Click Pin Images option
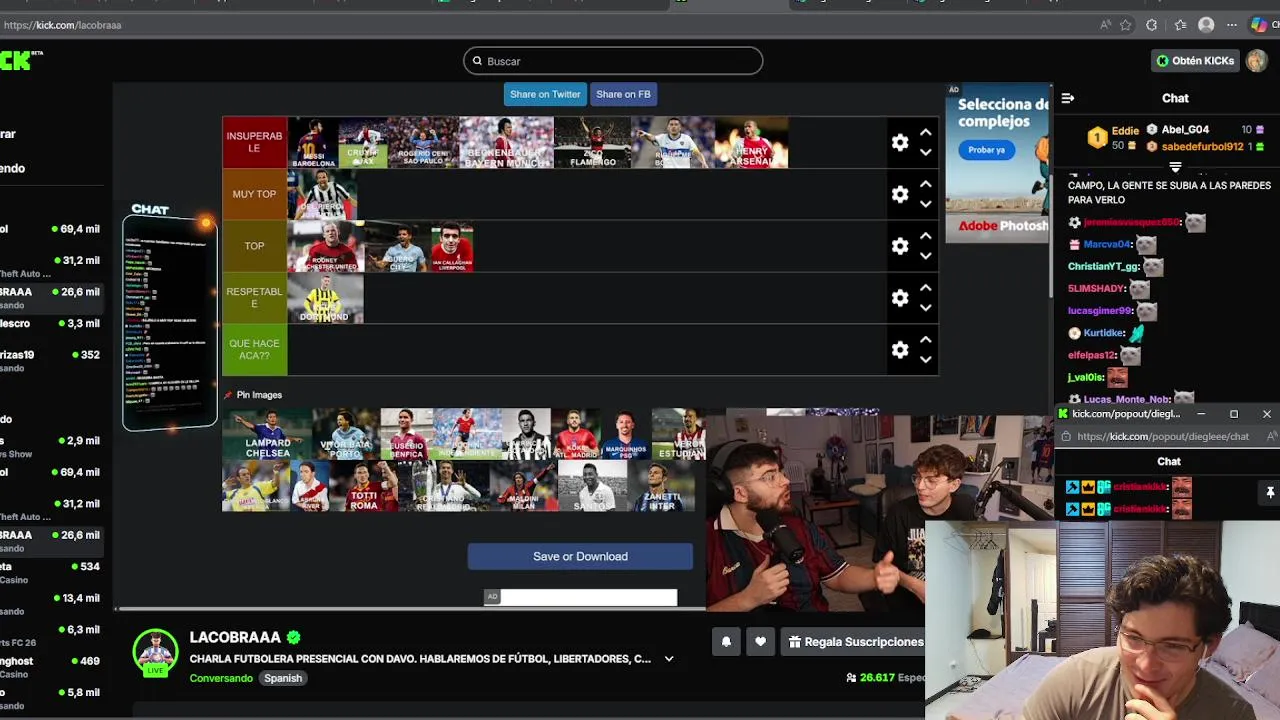This screenshot has height=720, width=1280. pos(252,395)
